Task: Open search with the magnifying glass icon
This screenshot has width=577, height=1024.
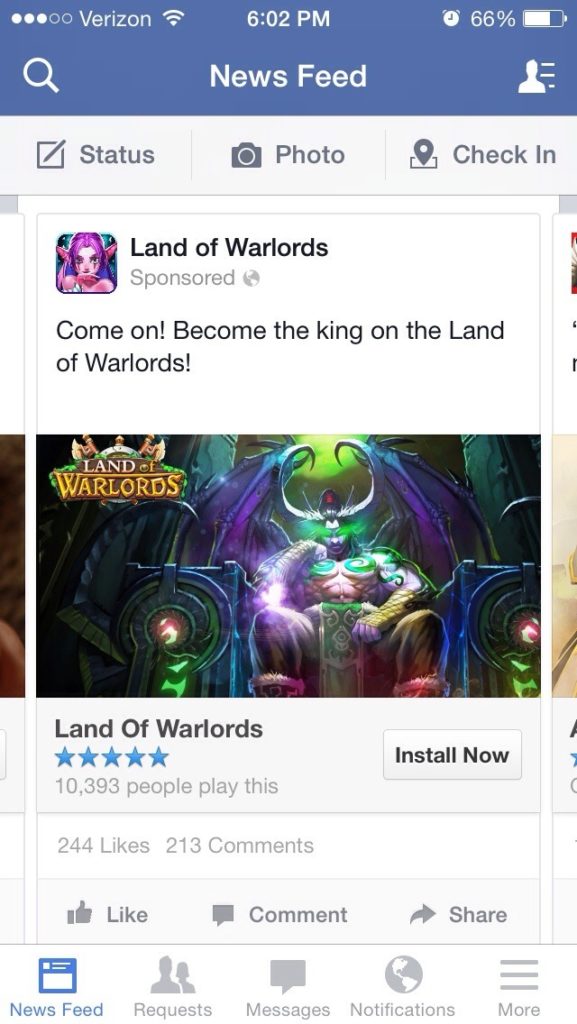Action: click(40, 76)
